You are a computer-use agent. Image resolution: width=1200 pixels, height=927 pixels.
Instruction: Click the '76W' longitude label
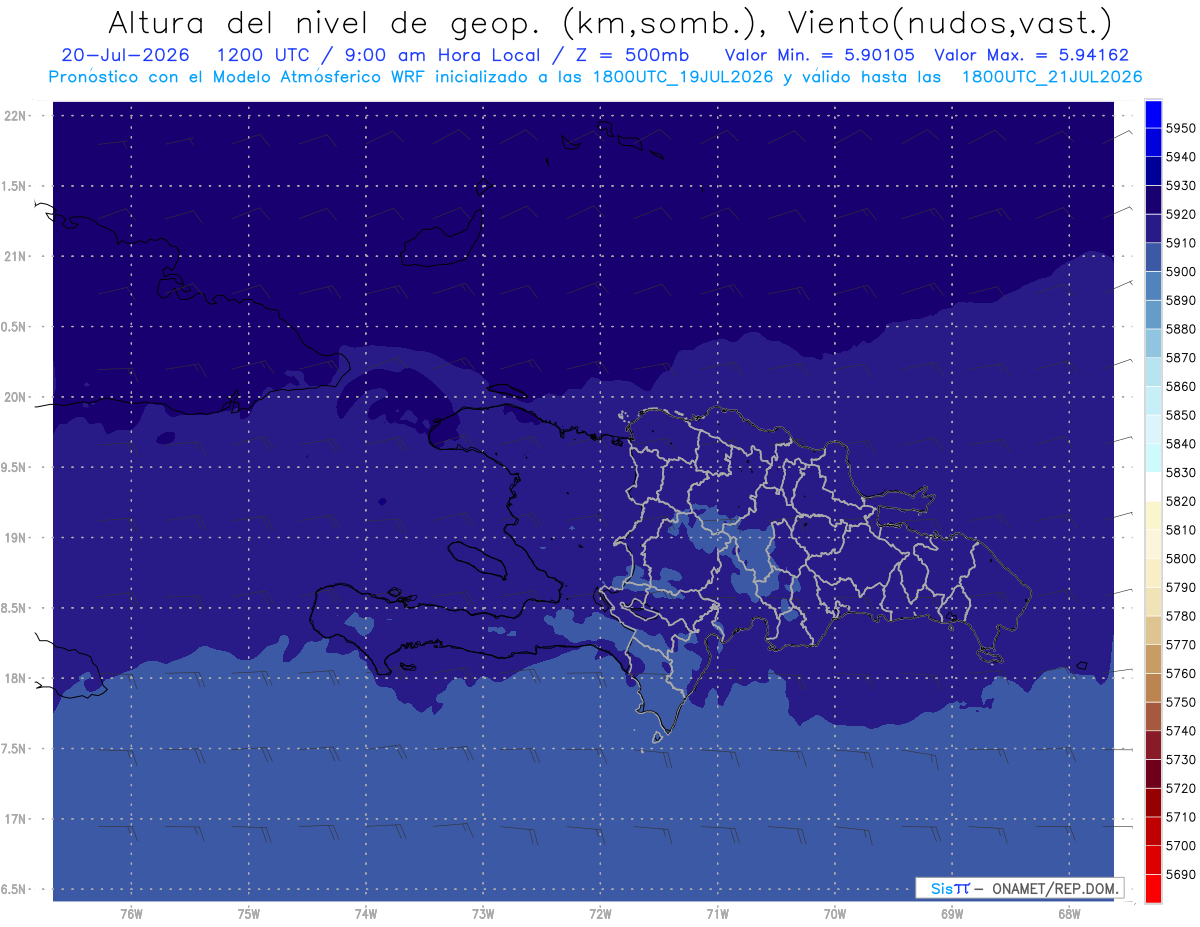(x=131, y=914)
